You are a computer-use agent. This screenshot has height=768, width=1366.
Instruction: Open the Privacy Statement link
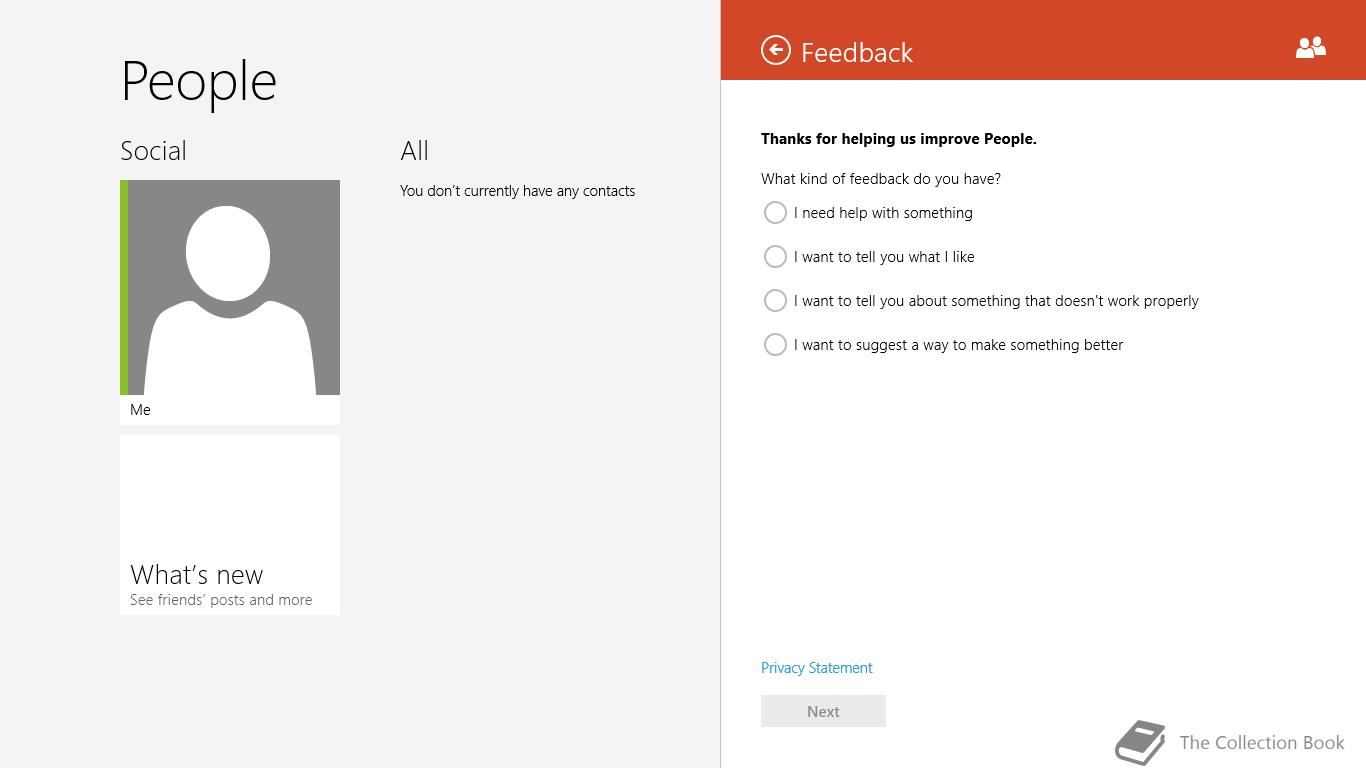point(816,668)
